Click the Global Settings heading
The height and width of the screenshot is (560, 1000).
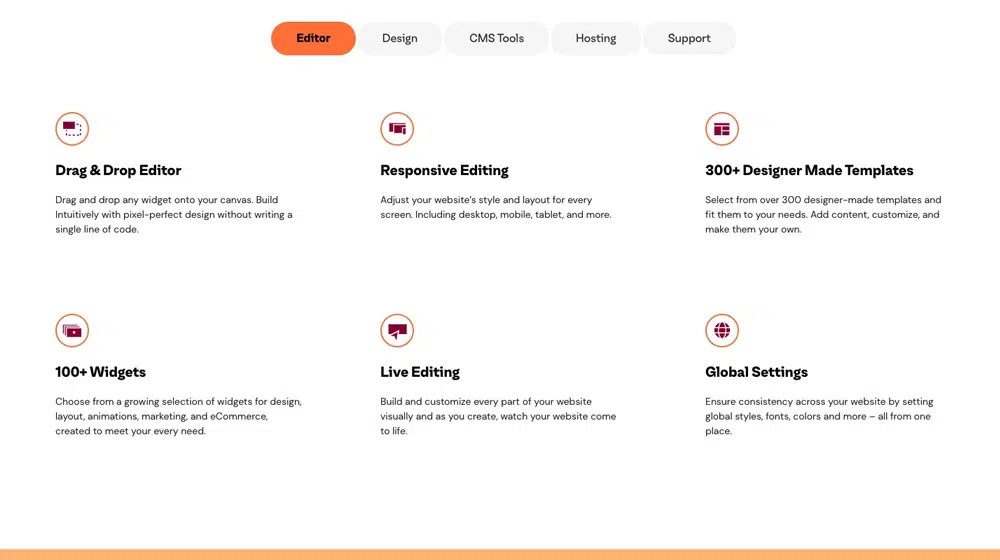[x=756, y=372]
